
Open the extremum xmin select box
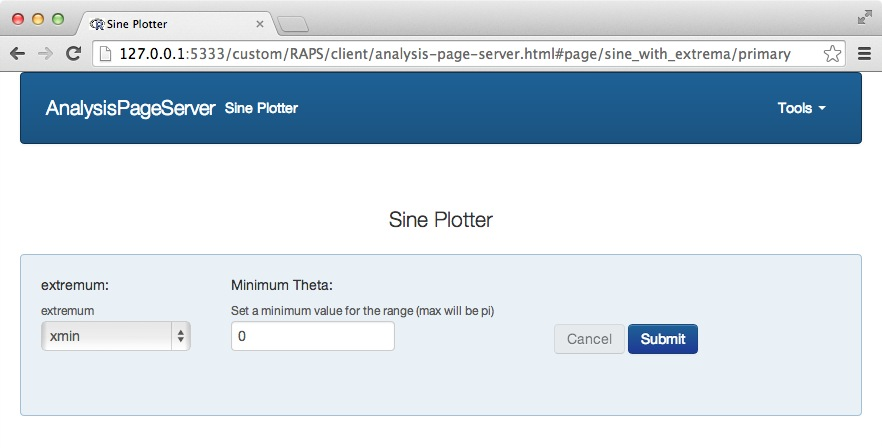(115, 337)
